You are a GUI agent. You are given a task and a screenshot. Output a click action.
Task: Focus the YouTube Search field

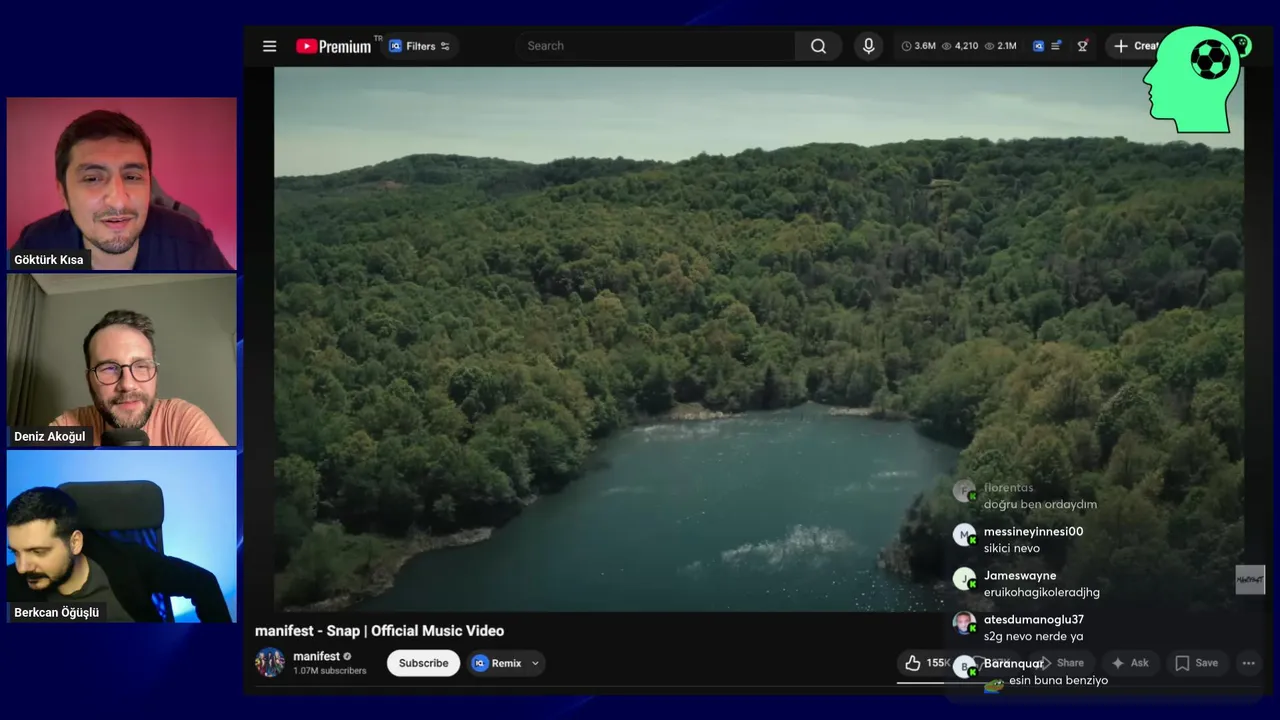(655, 46)
